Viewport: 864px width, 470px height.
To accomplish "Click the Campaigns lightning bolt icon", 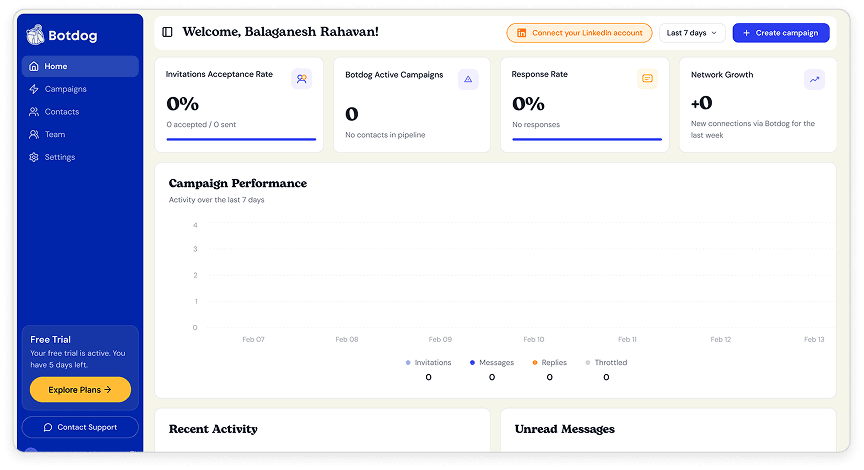I will coord(34,89).
